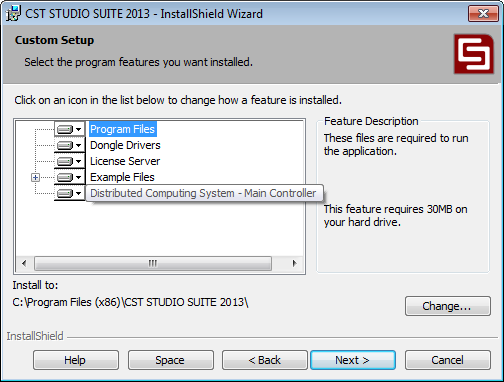
Task: Open the Example Files feature drive icon
Action: [x=69, y=177]
